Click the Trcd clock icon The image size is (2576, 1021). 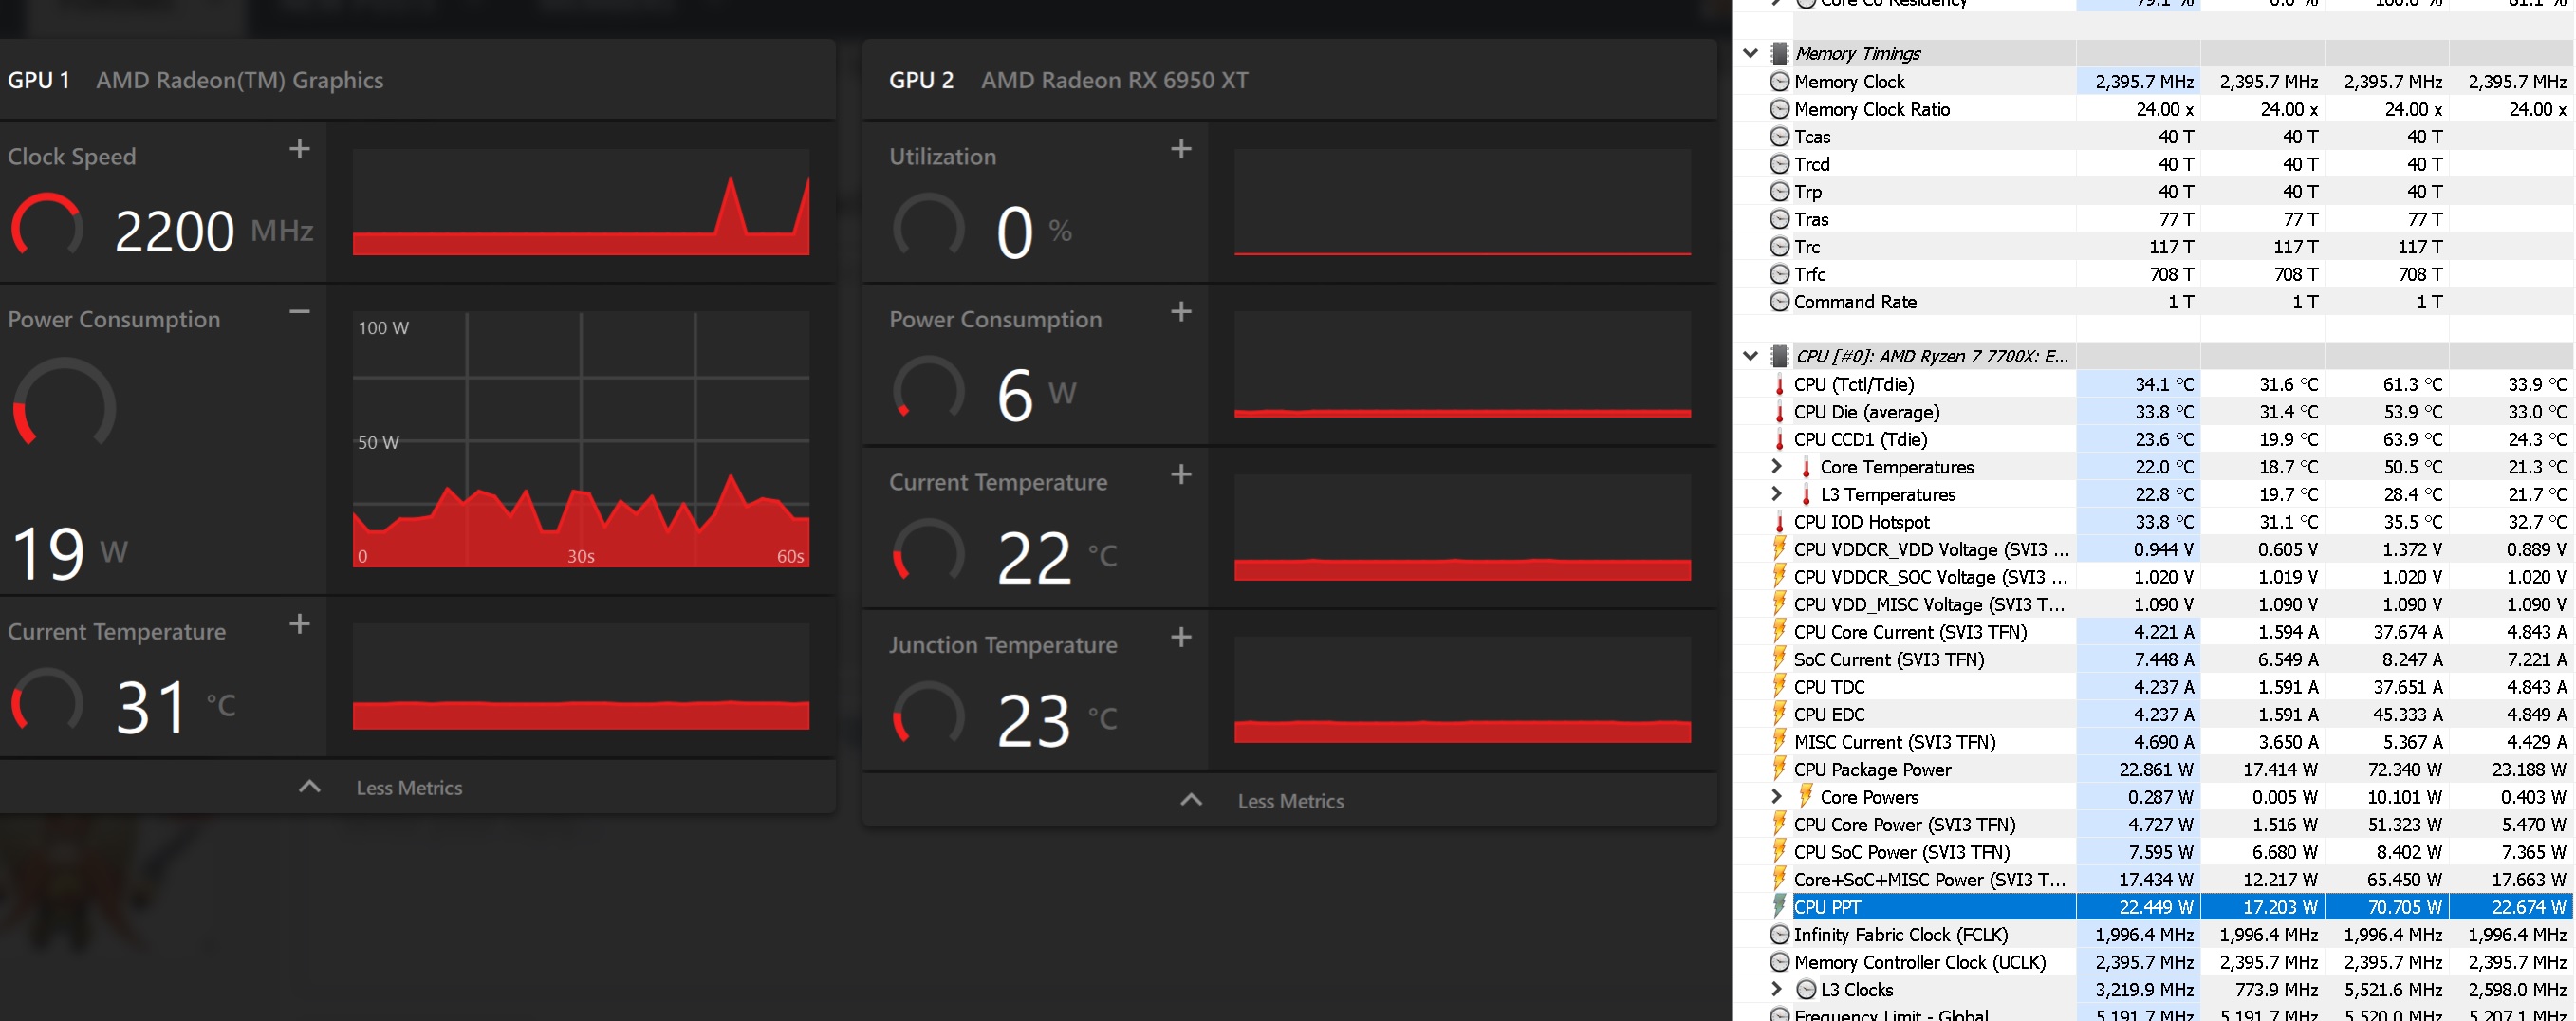pos(1779,164)
